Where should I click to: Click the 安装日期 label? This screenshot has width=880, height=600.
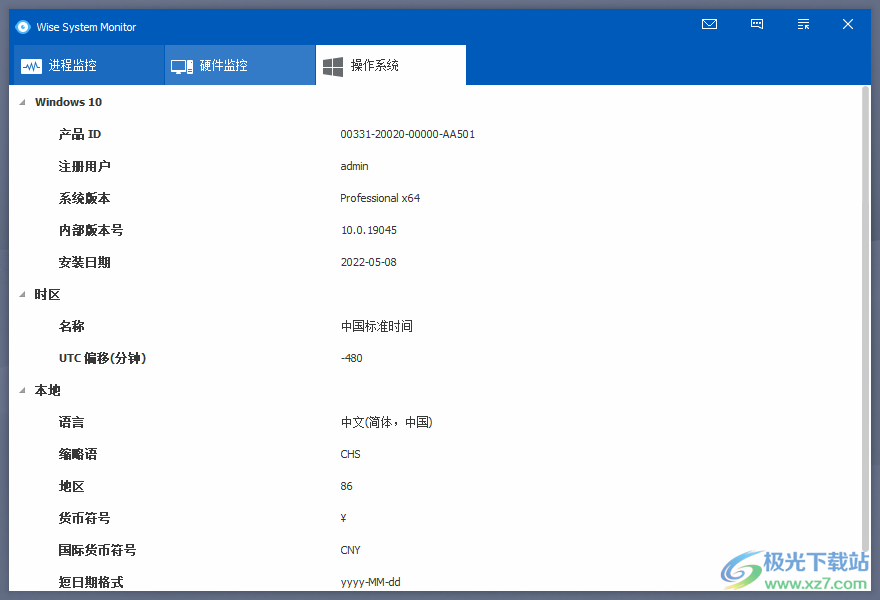(x=84, y=262)
